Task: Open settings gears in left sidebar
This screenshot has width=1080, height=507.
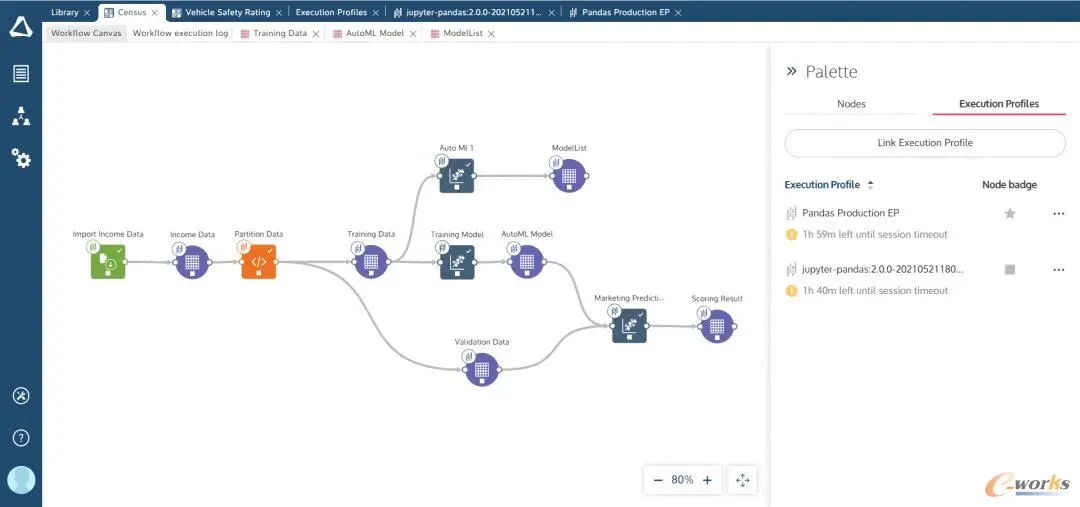Action: coord(21,159)
